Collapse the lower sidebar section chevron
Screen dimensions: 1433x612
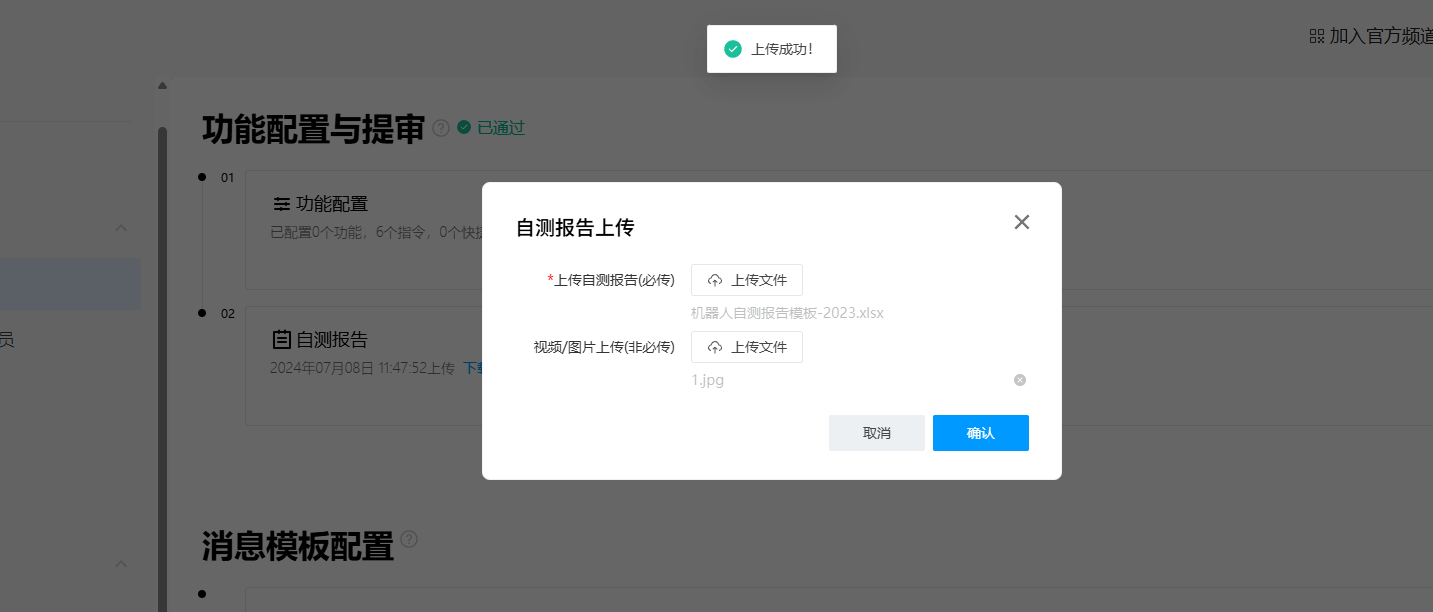click(x=121, y=564)
